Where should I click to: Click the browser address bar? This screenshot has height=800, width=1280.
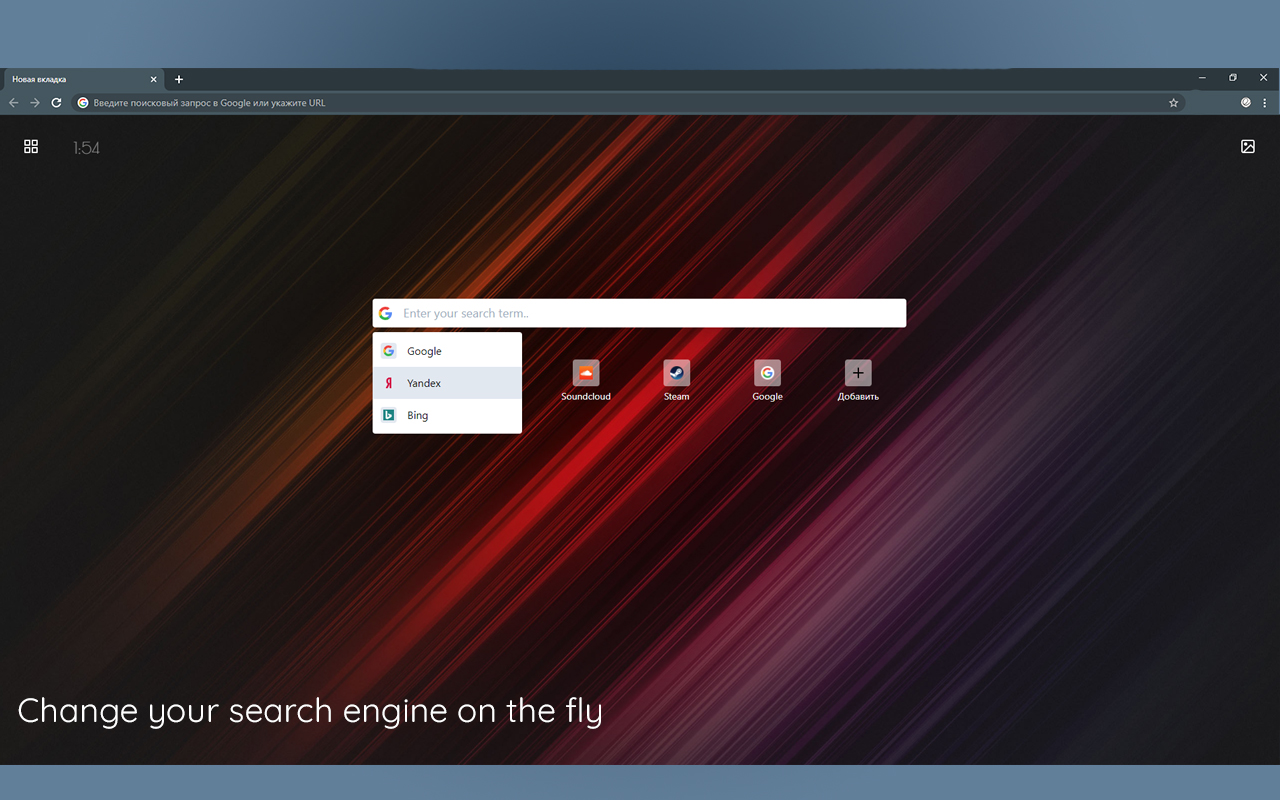click(630, 103)
